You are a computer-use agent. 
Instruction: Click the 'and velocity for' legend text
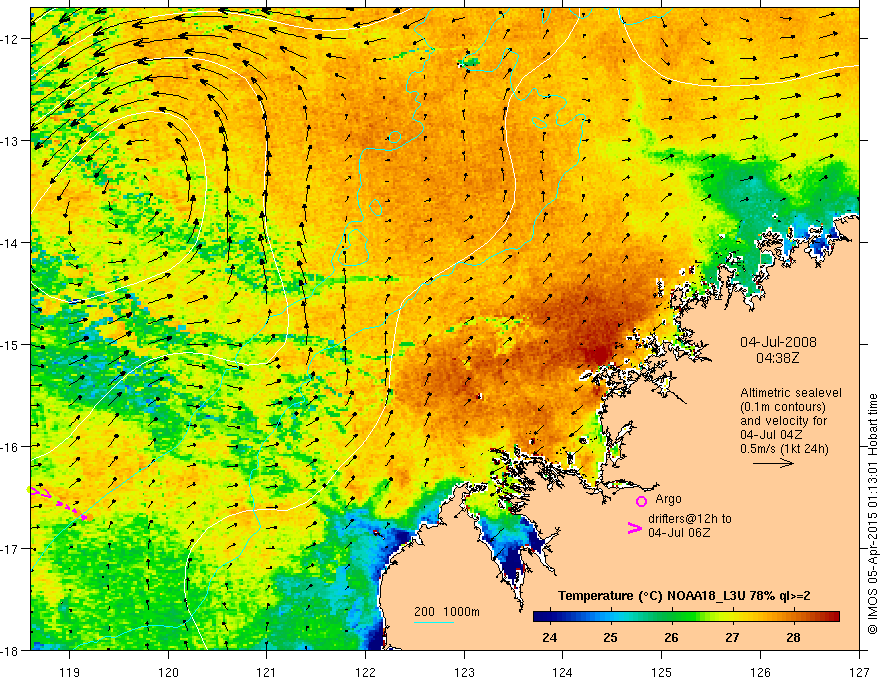click(783, 421)
